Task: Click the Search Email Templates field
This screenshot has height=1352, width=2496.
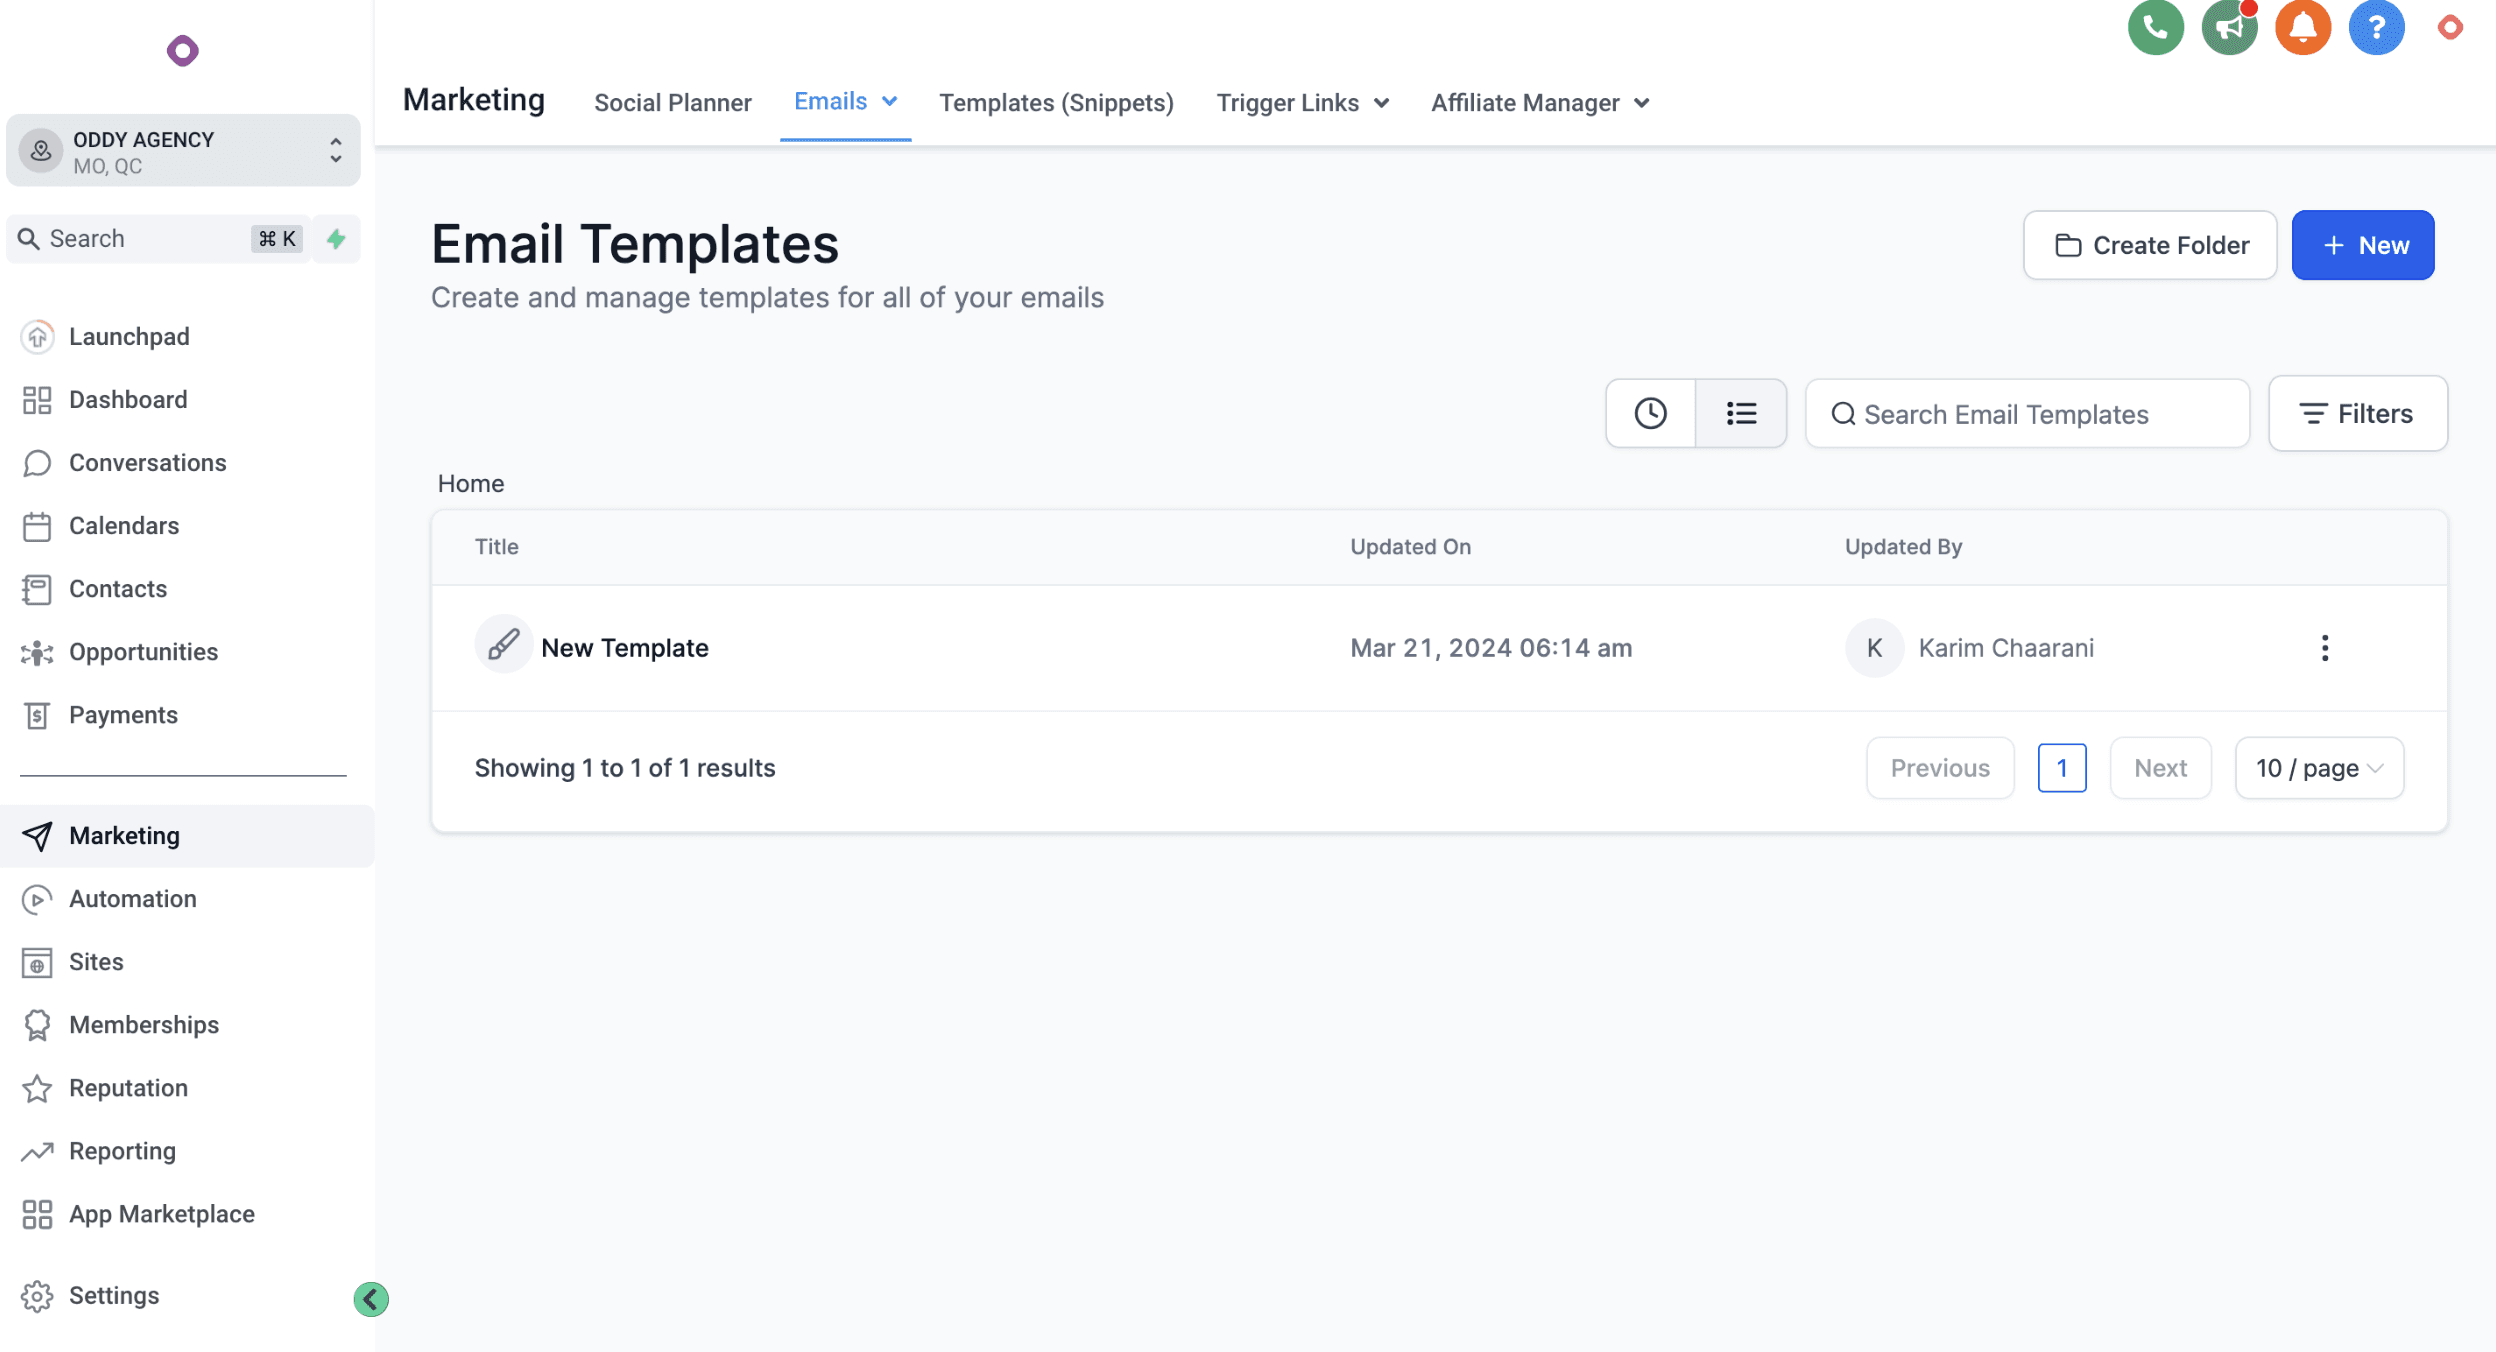Action: pyautogui.click(x=2027, y=414)
